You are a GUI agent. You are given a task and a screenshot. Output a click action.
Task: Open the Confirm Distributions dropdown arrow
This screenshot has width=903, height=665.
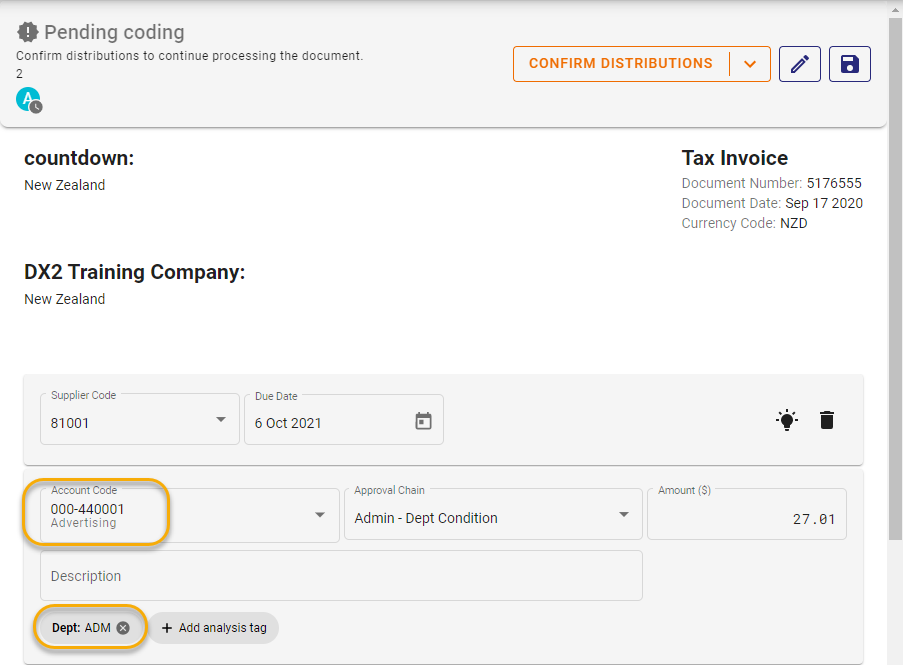(750, 63)
